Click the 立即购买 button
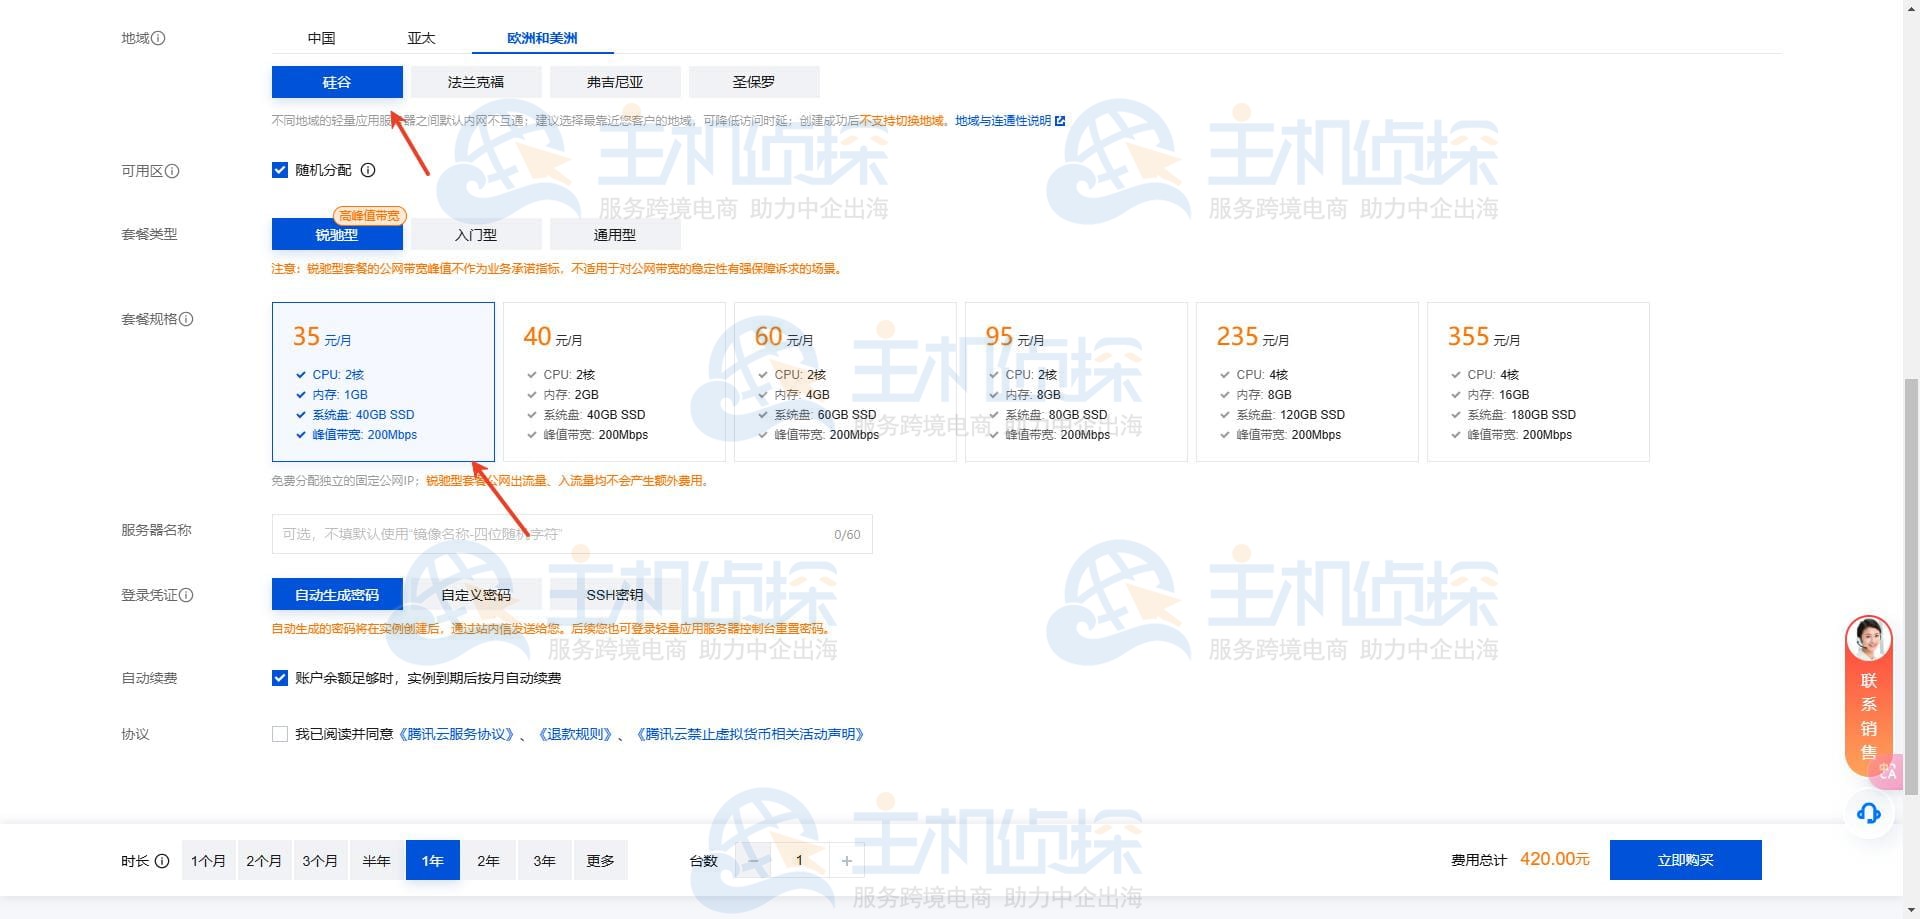The width and height of the screenshot is (1920, 919). tap(1686, 860)
